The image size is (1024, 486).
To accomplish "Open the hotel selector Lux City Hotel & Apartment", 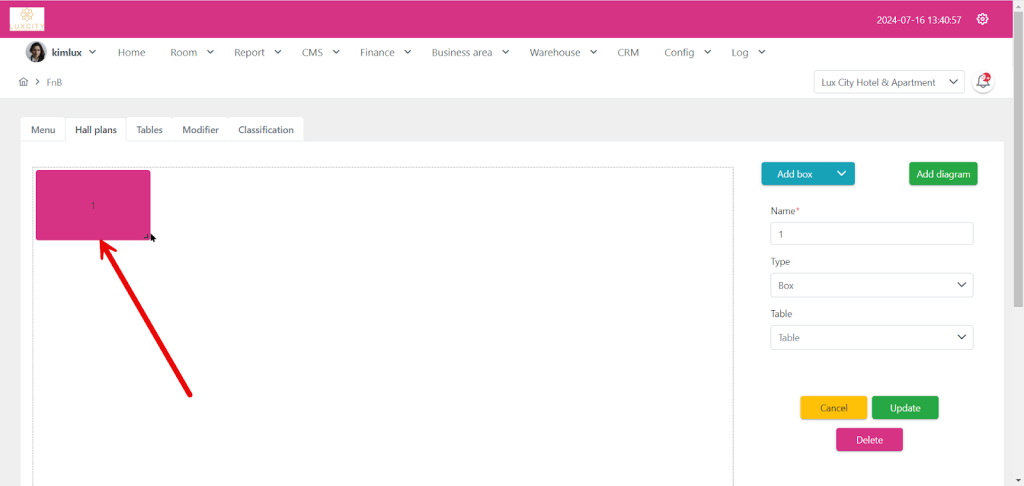I will (x=888, y=82).
